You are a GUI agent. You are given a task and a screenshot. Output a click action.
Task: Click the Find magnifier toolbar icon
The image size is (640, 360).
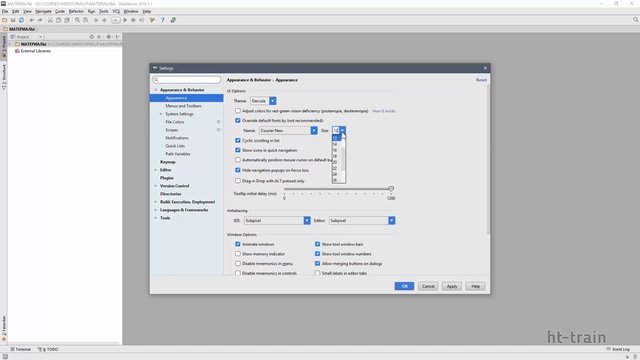(77, 20)
